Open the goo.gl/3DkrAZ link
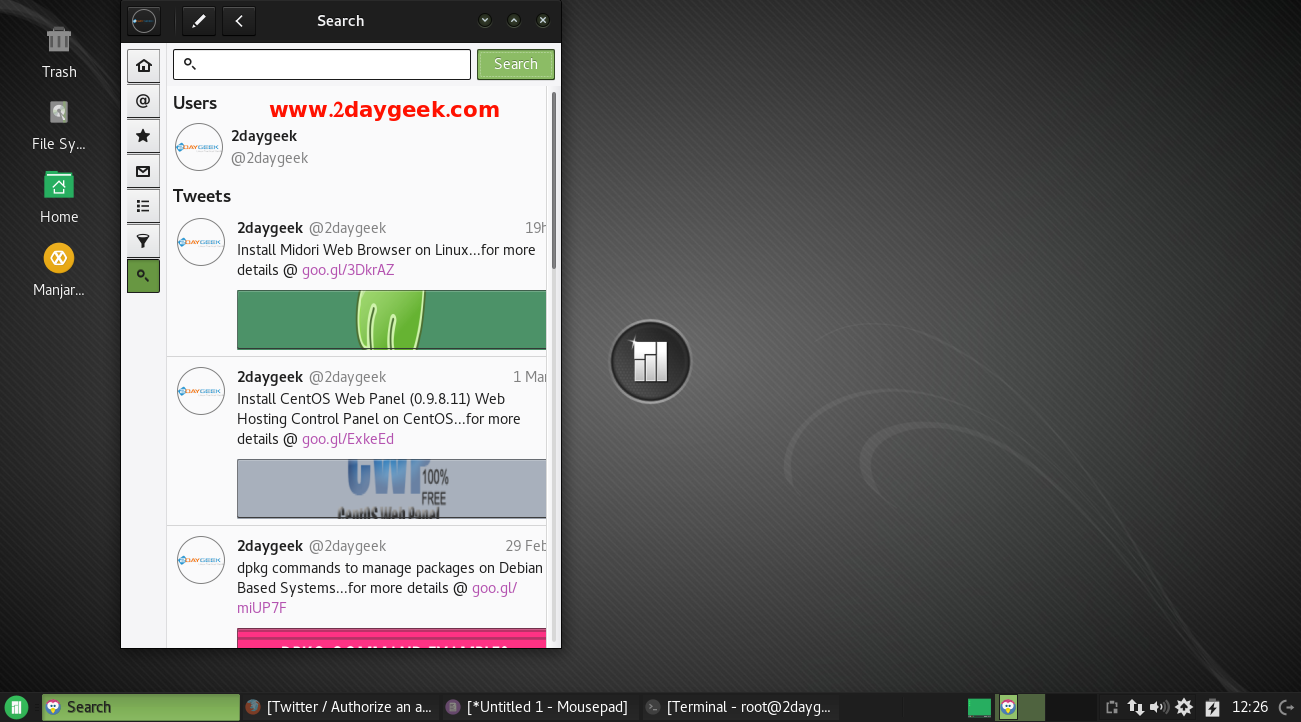1301x722 pixels. click(x=348, y=270)
